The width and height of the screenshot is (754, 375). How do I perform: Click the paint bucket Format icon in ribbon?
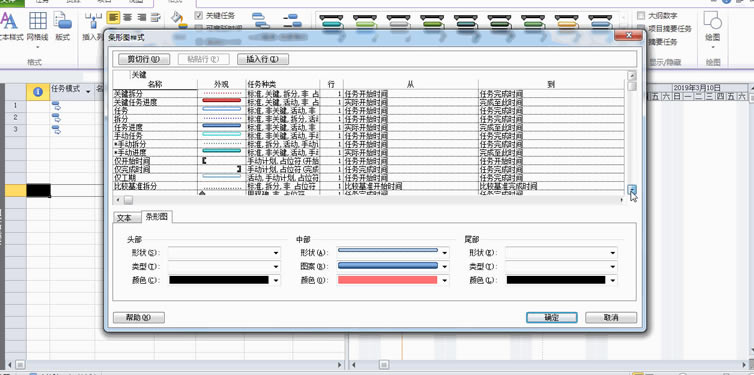pos(179,19)
